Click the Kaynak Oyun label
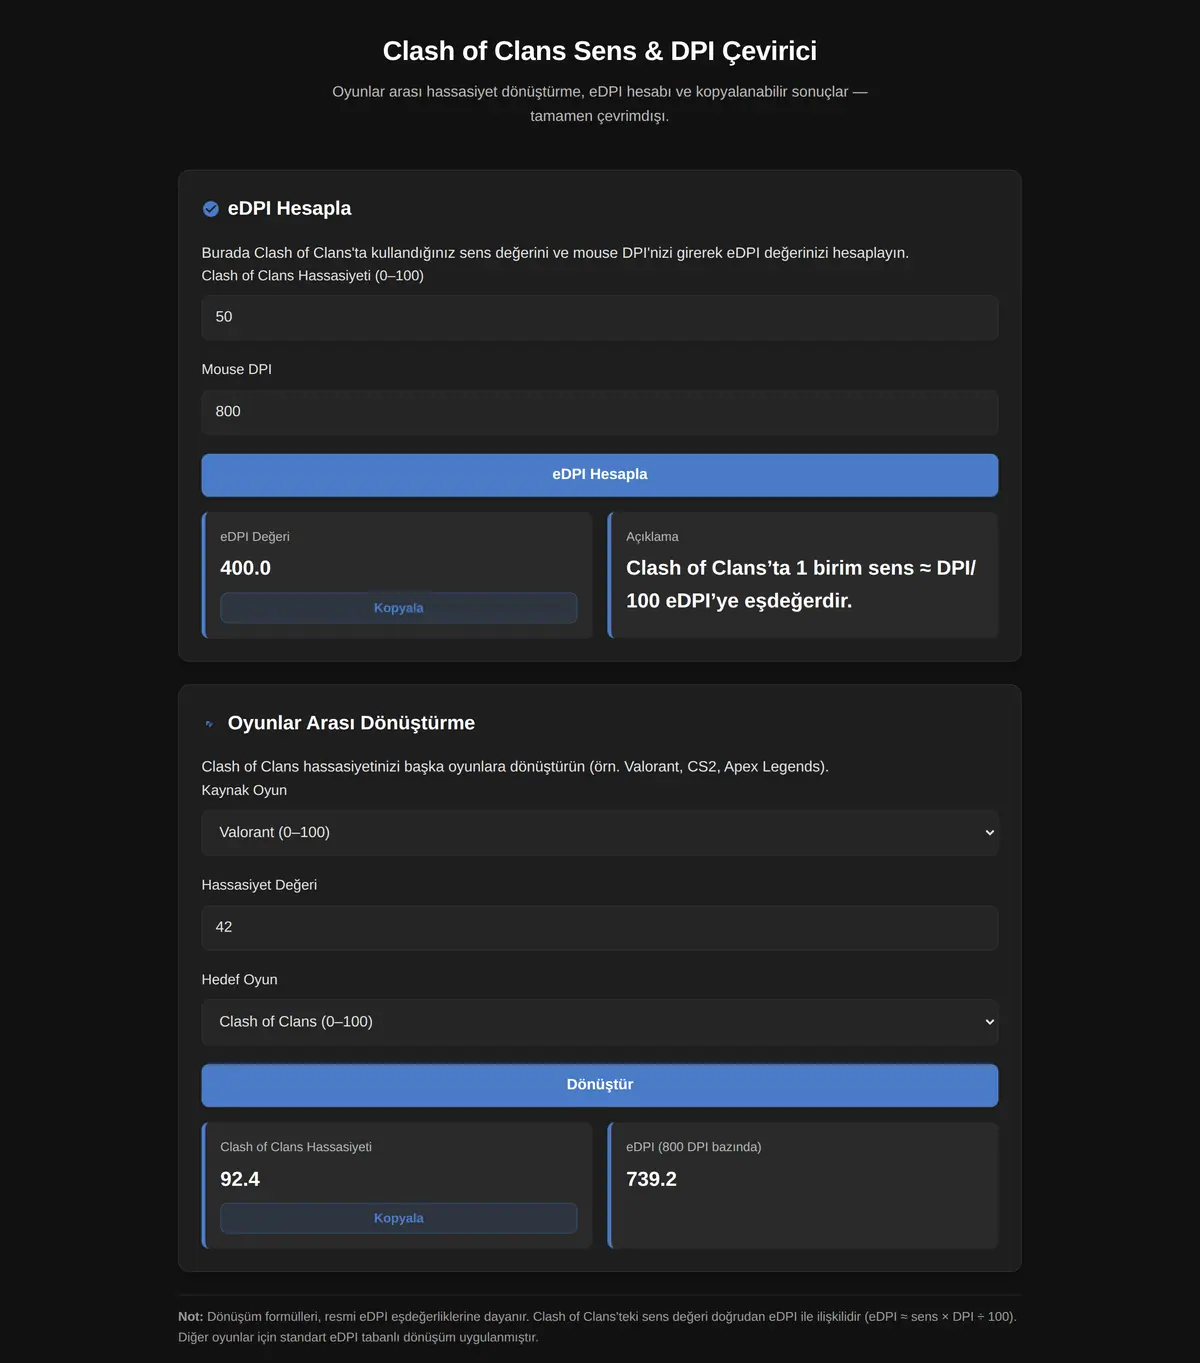This screenshot has height=1363, width=1200. tap(244, 790)
